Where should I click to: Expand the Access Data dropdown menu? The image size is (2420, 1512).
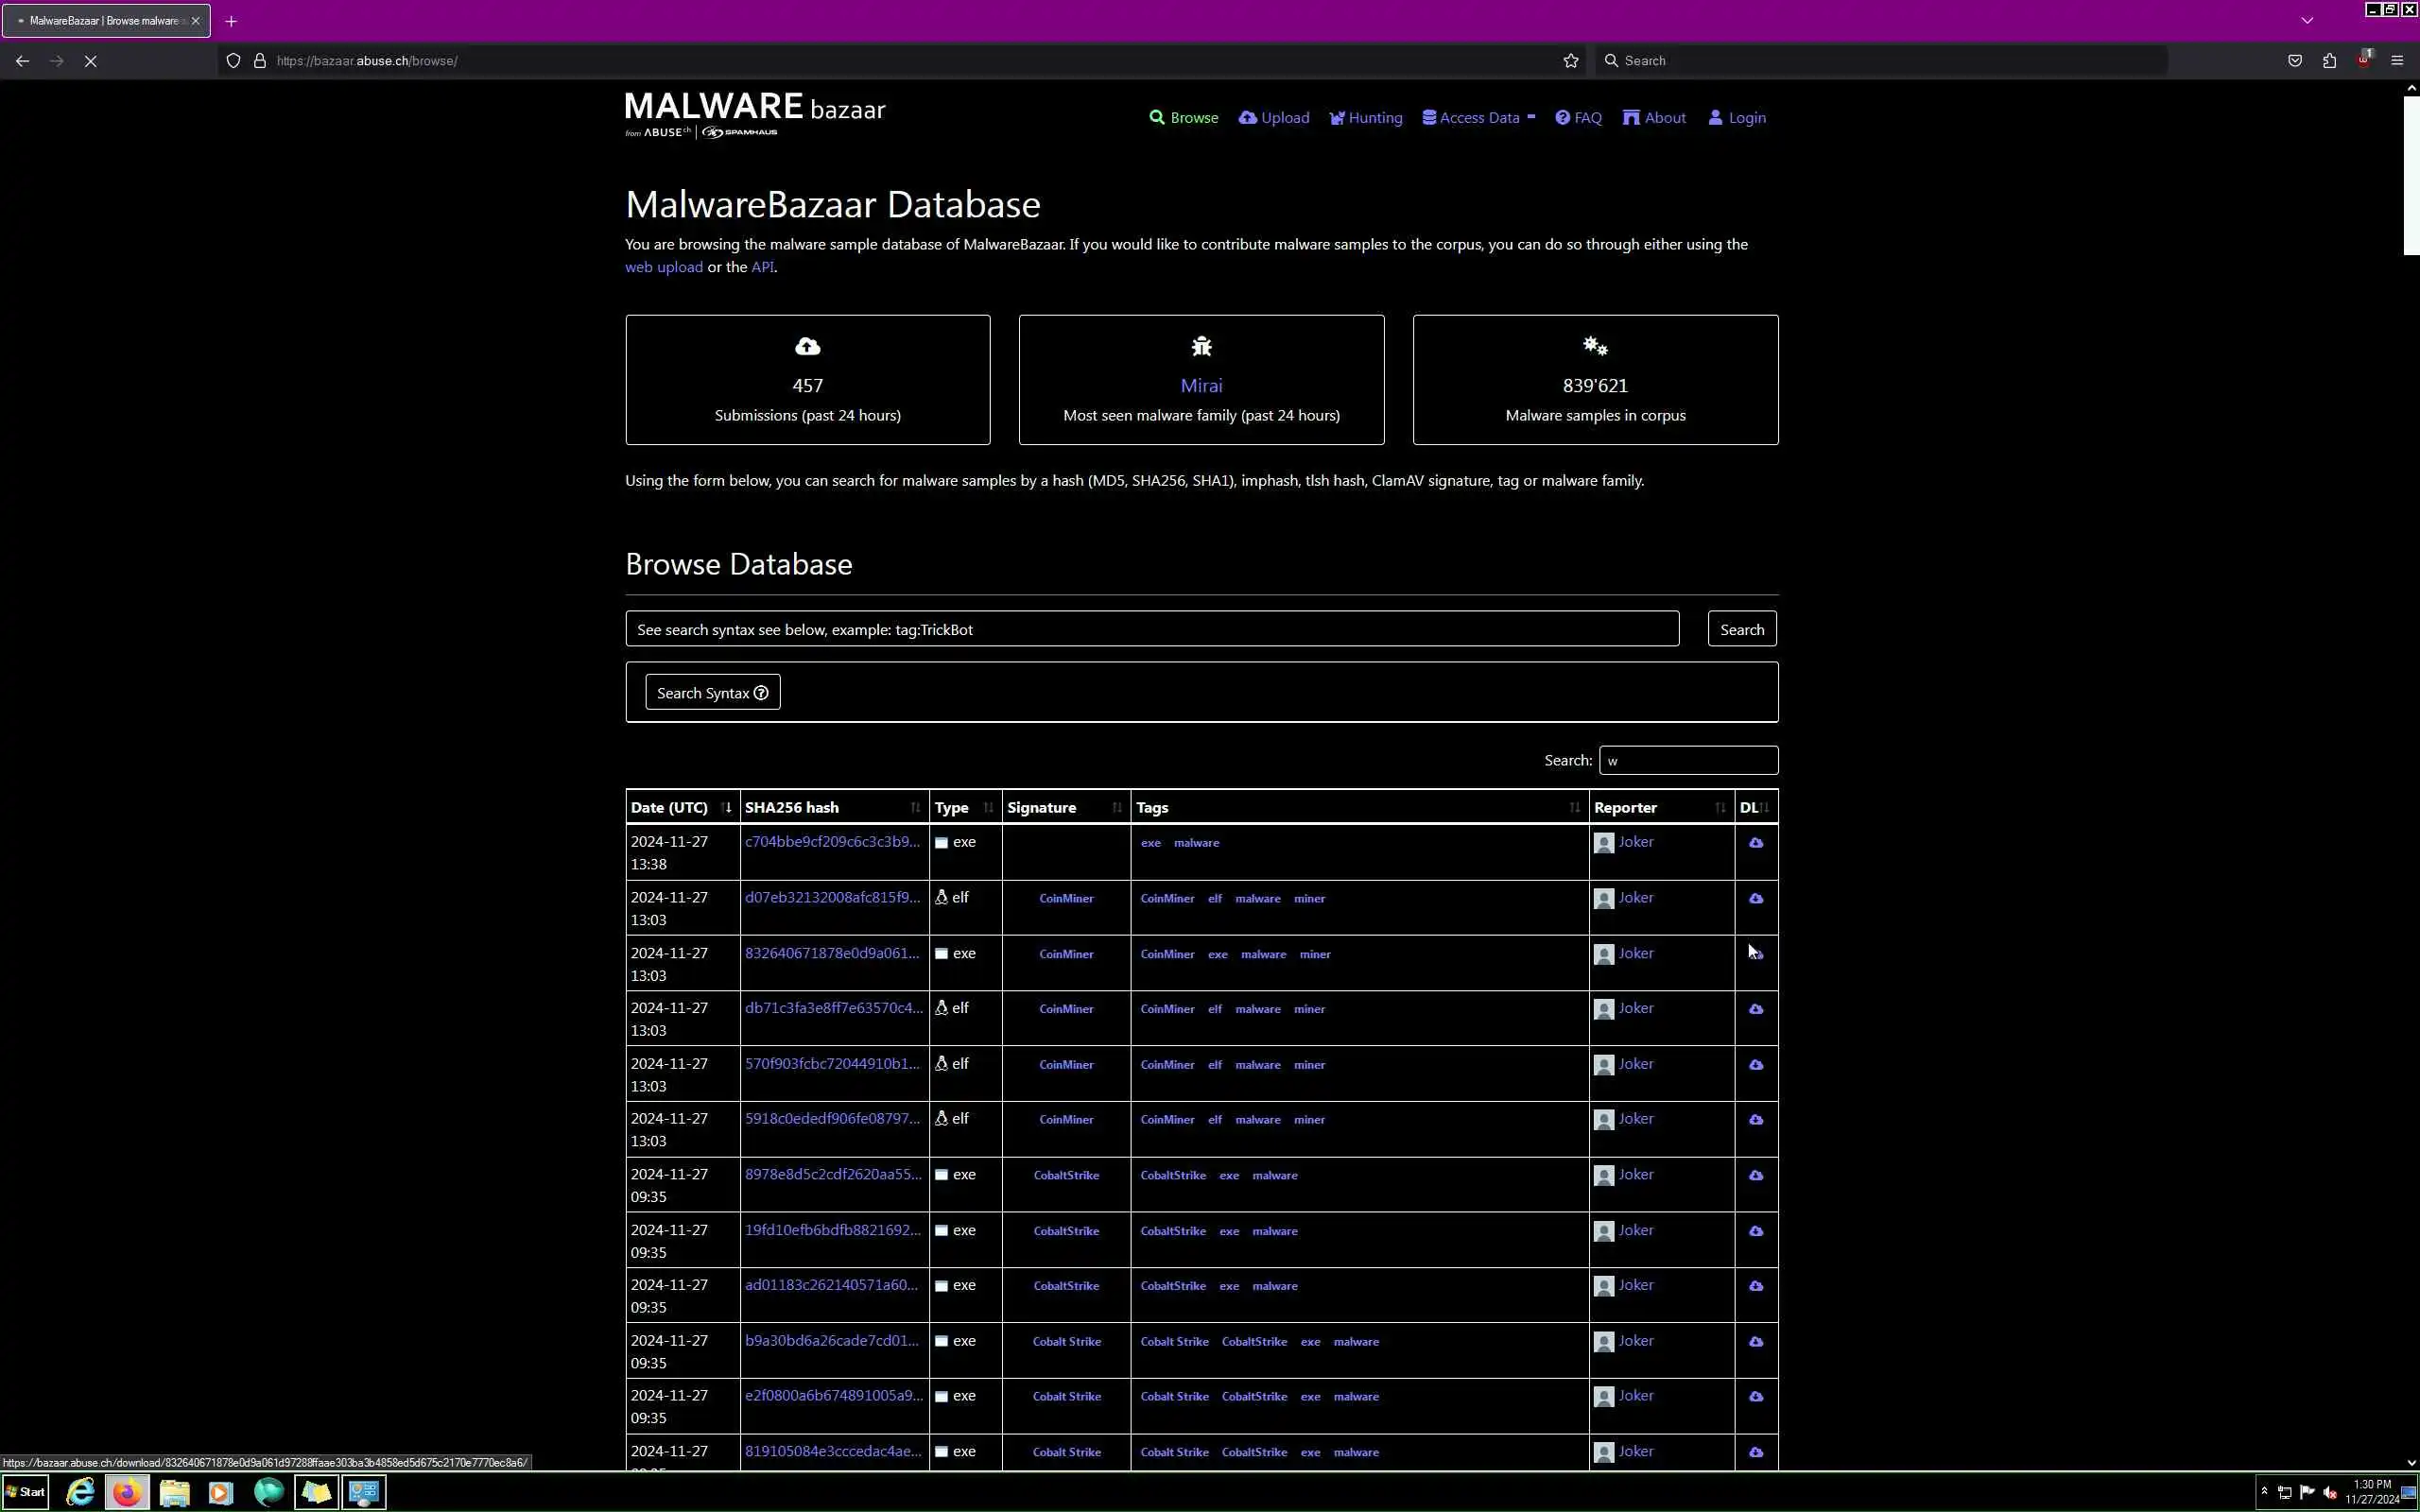[x=1478, y=118]
